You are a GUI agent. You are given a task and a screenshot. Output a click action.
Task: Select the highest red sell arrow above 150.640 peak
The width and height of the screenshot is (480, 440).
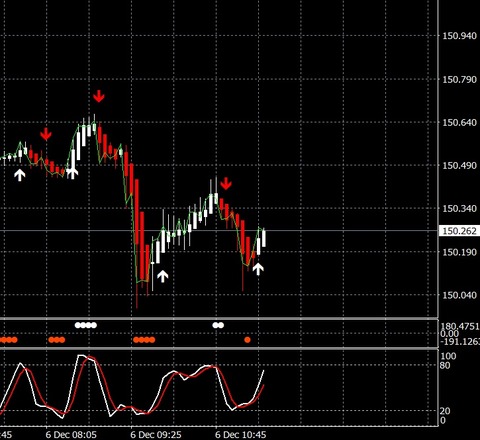tap(99, 96)
